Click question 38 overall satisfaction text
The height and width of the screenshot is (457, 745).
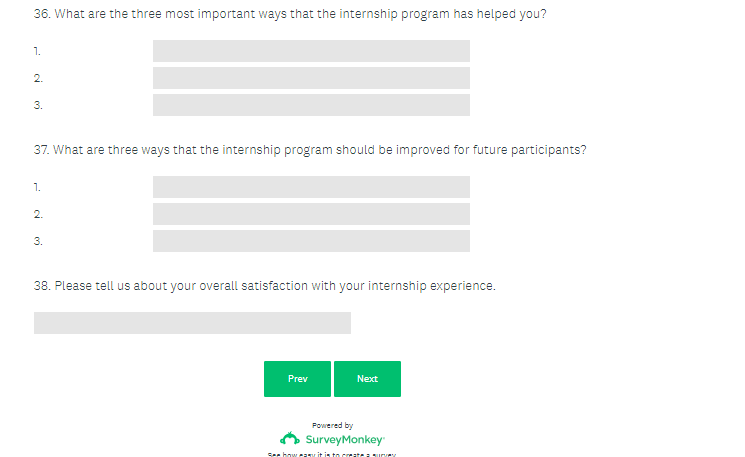[x=265, y=286]
